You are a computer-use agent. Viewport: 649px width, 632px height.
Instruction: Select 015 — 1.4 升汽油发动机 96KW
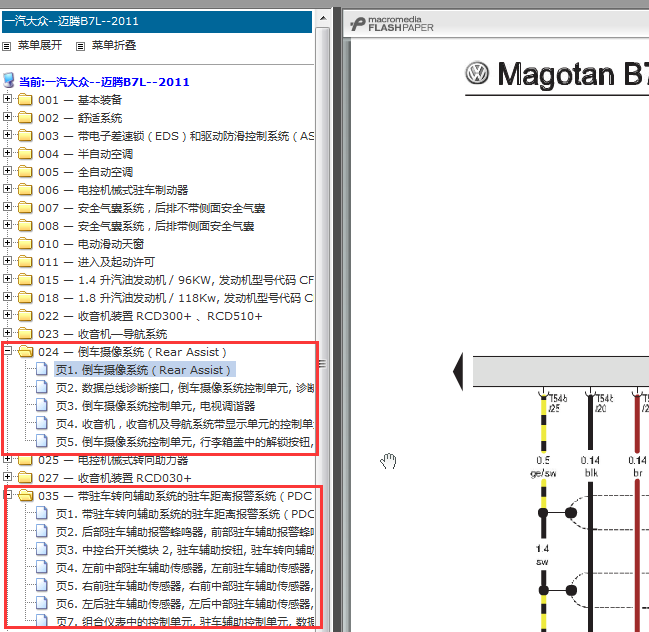pos(176,280)
